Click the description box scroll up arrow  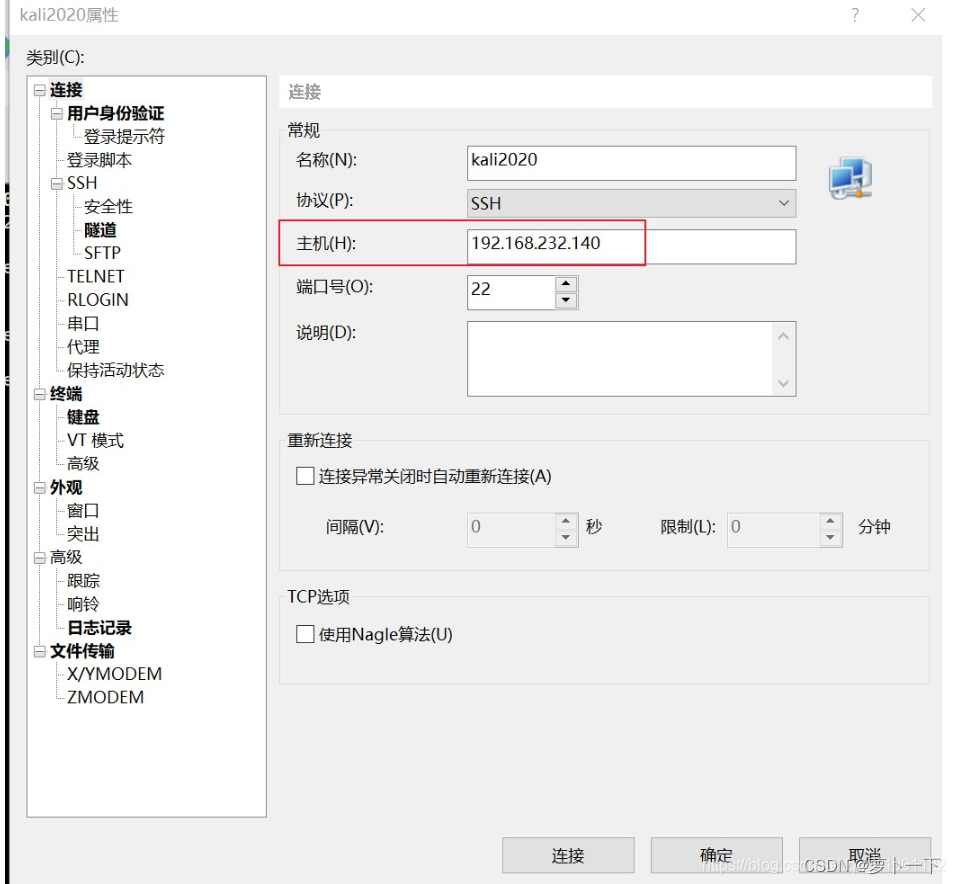pos(783,336)
